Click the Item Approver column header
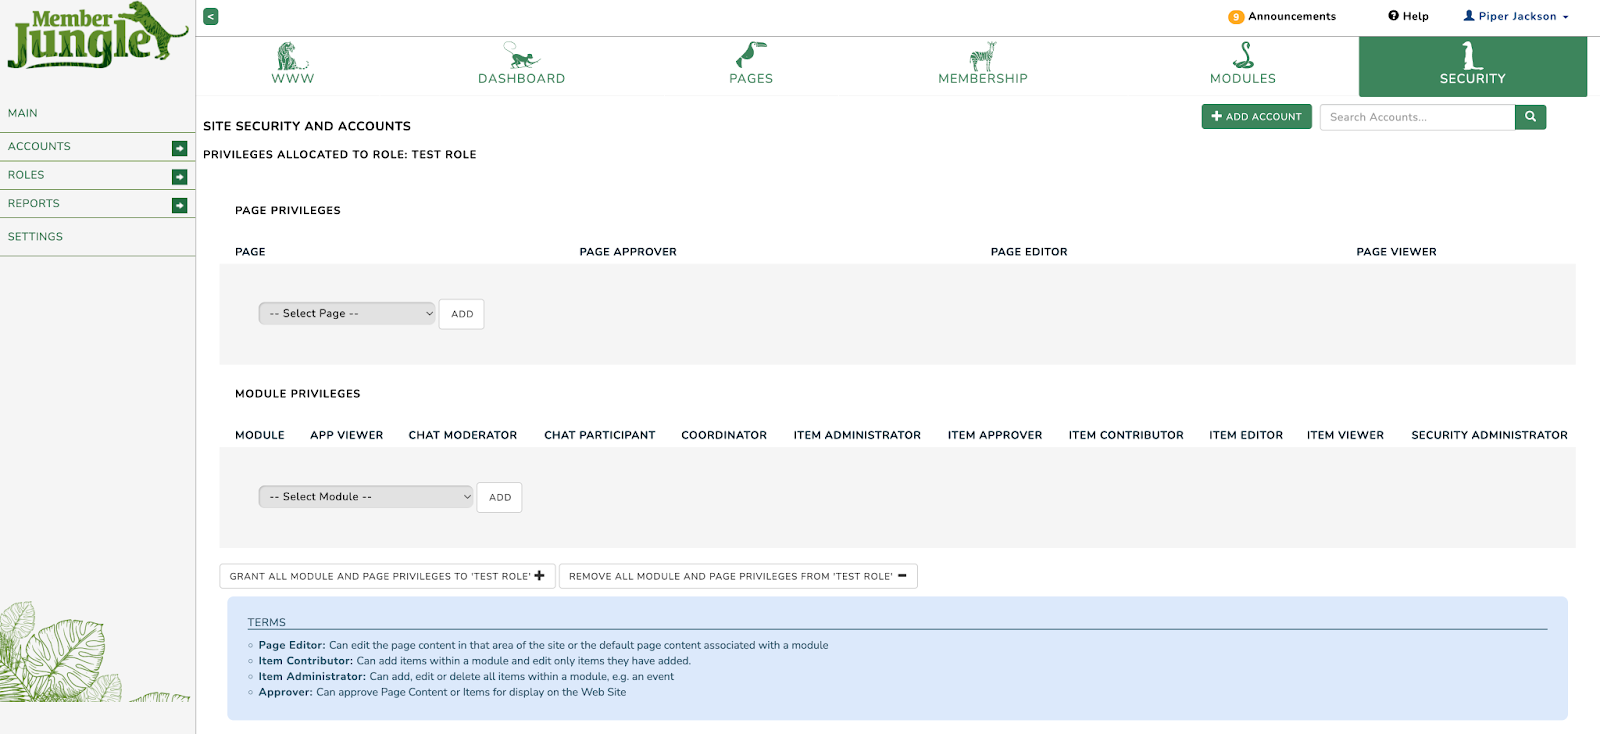The width and height of the screenshot is (1600, 734). click(995, 435)
